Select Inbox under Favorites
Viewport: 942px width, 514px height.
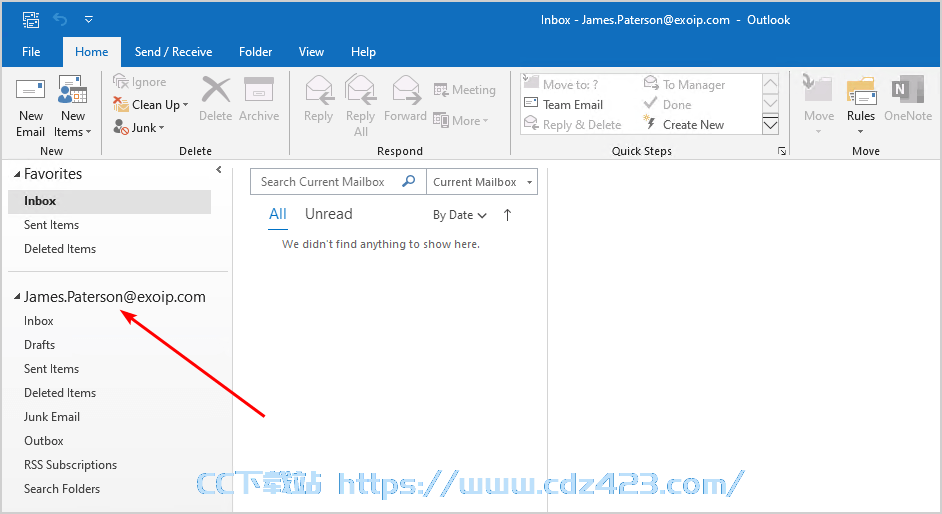109,201
